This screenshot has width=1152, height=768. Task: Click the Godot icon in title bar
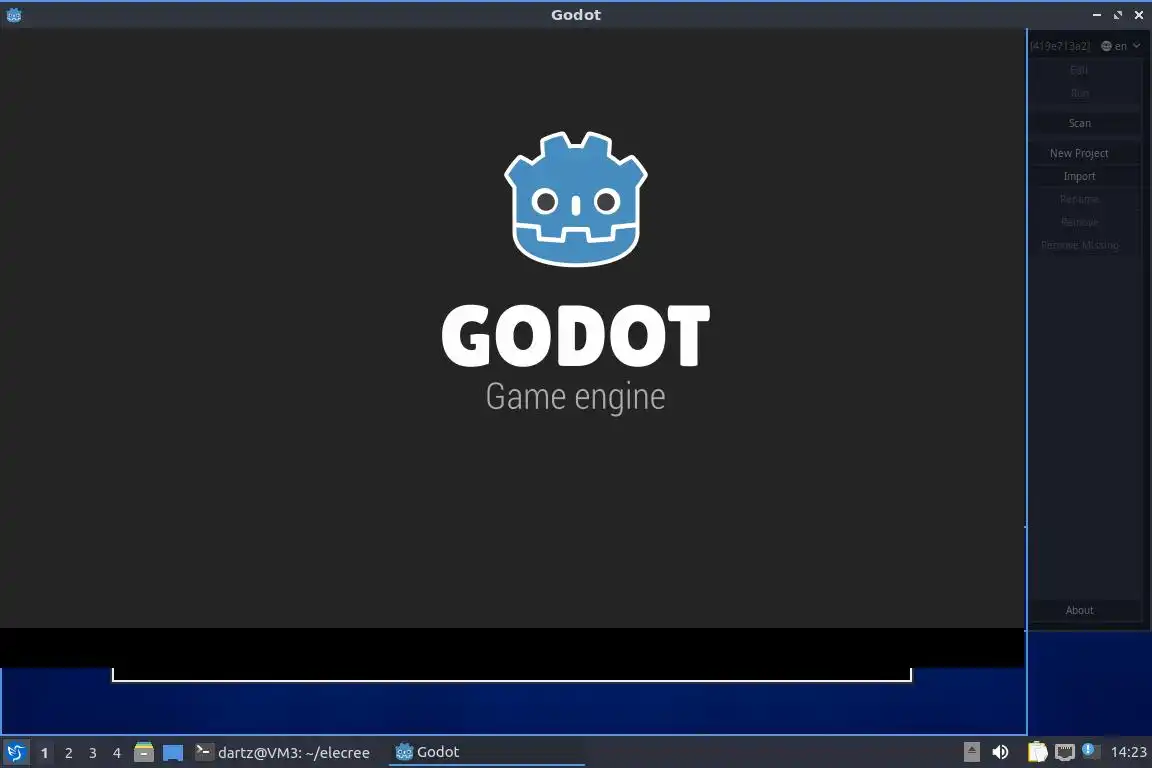[14, 15]
